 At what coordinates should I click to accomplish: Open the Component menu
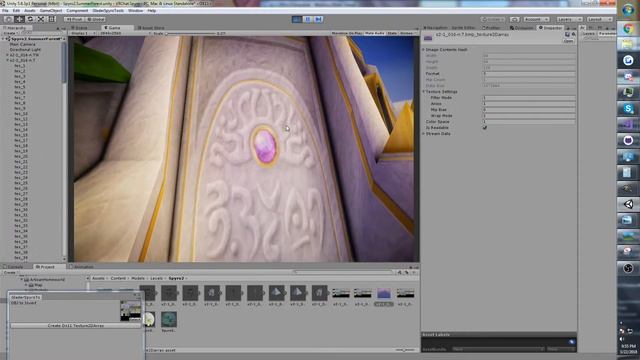click(x=77, y=11)
